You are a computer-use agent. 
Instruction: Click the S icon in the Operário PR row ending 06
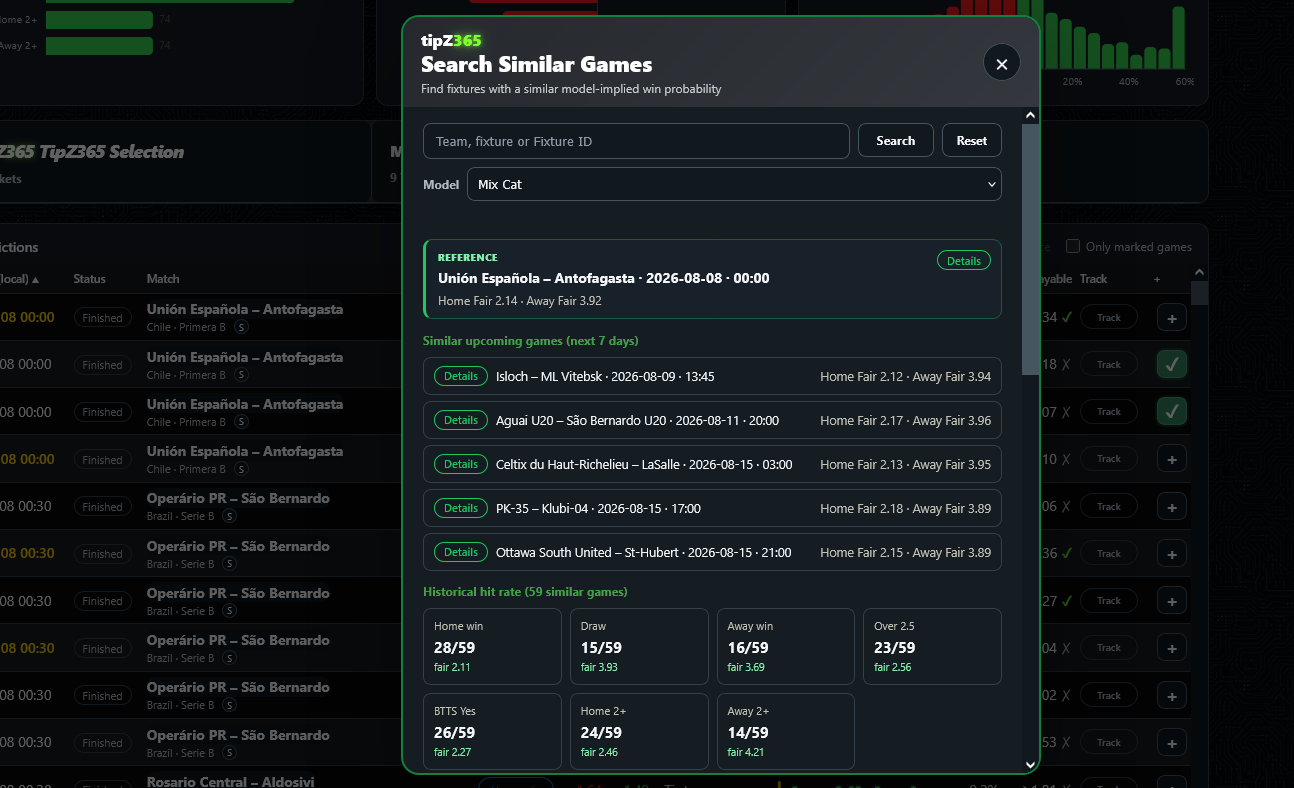click(x=229, y=516)
